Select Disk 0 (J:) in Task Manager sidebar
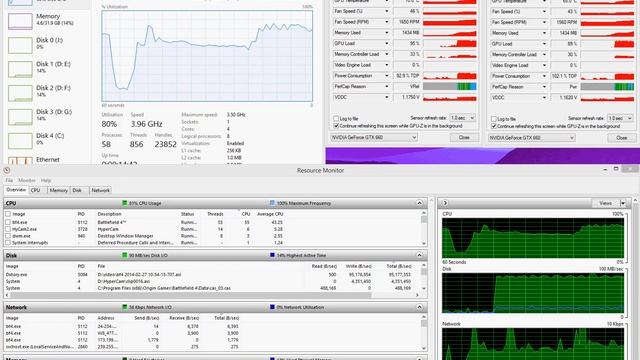640x360 pixels. click(45, 44)
